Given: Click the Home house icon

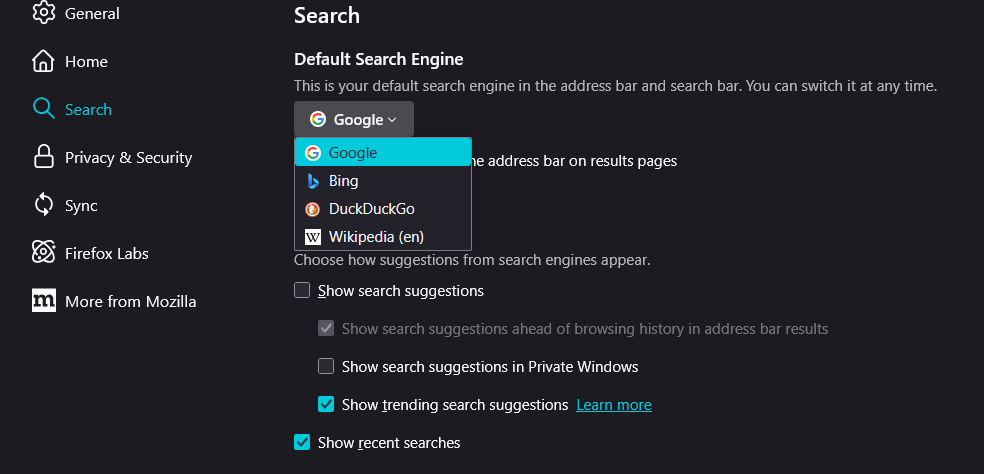Looking at the screenshot, I should (x=43, y=62).
